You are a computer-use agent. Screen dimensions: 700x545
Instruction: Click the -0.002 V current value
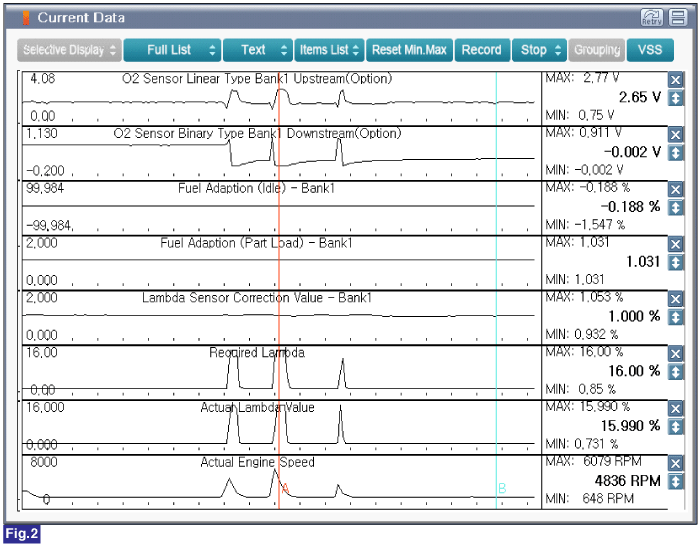632,152
